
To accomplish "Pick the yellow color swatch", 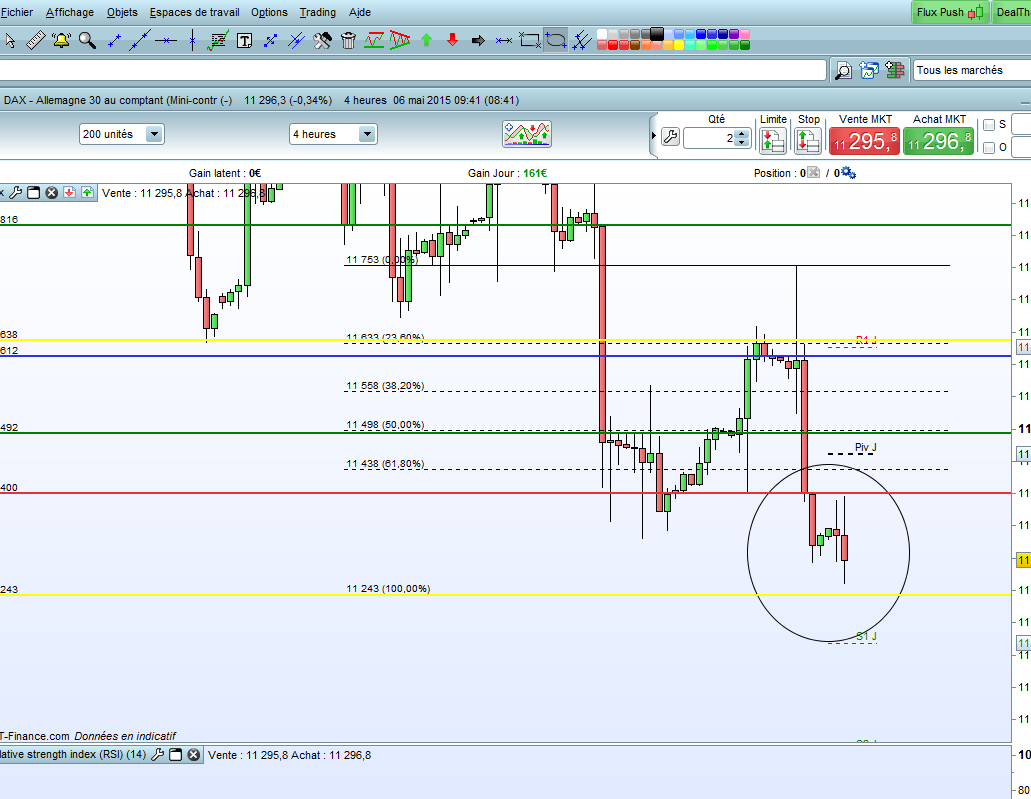I will [679, 45].
